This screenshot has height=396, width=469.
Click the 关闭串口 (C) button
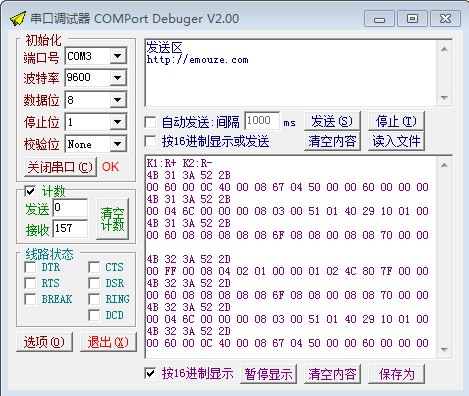[60, 167]
